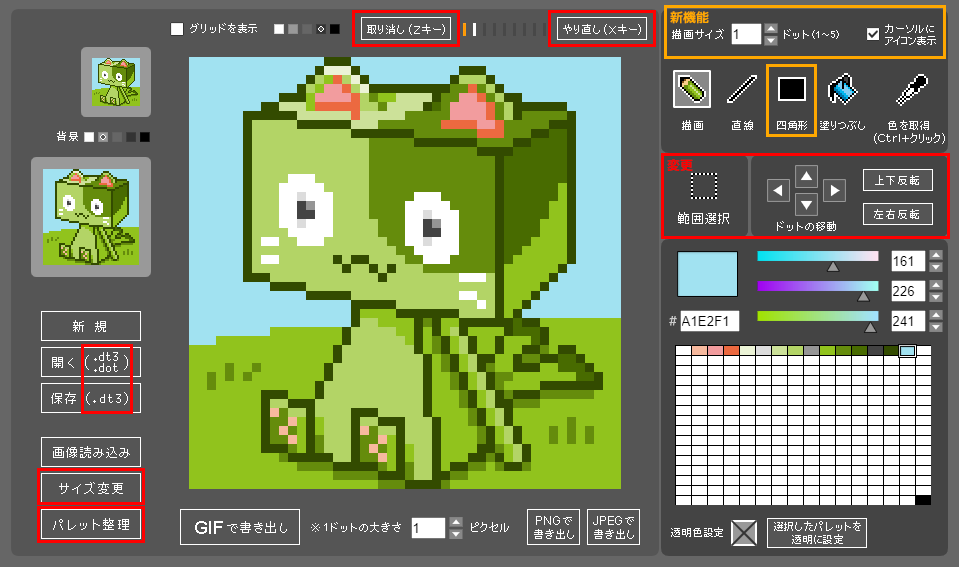This screenshot has width=959, height=567.
Task: Move dots down with the down arrow
Action: (x=806, y=205)
